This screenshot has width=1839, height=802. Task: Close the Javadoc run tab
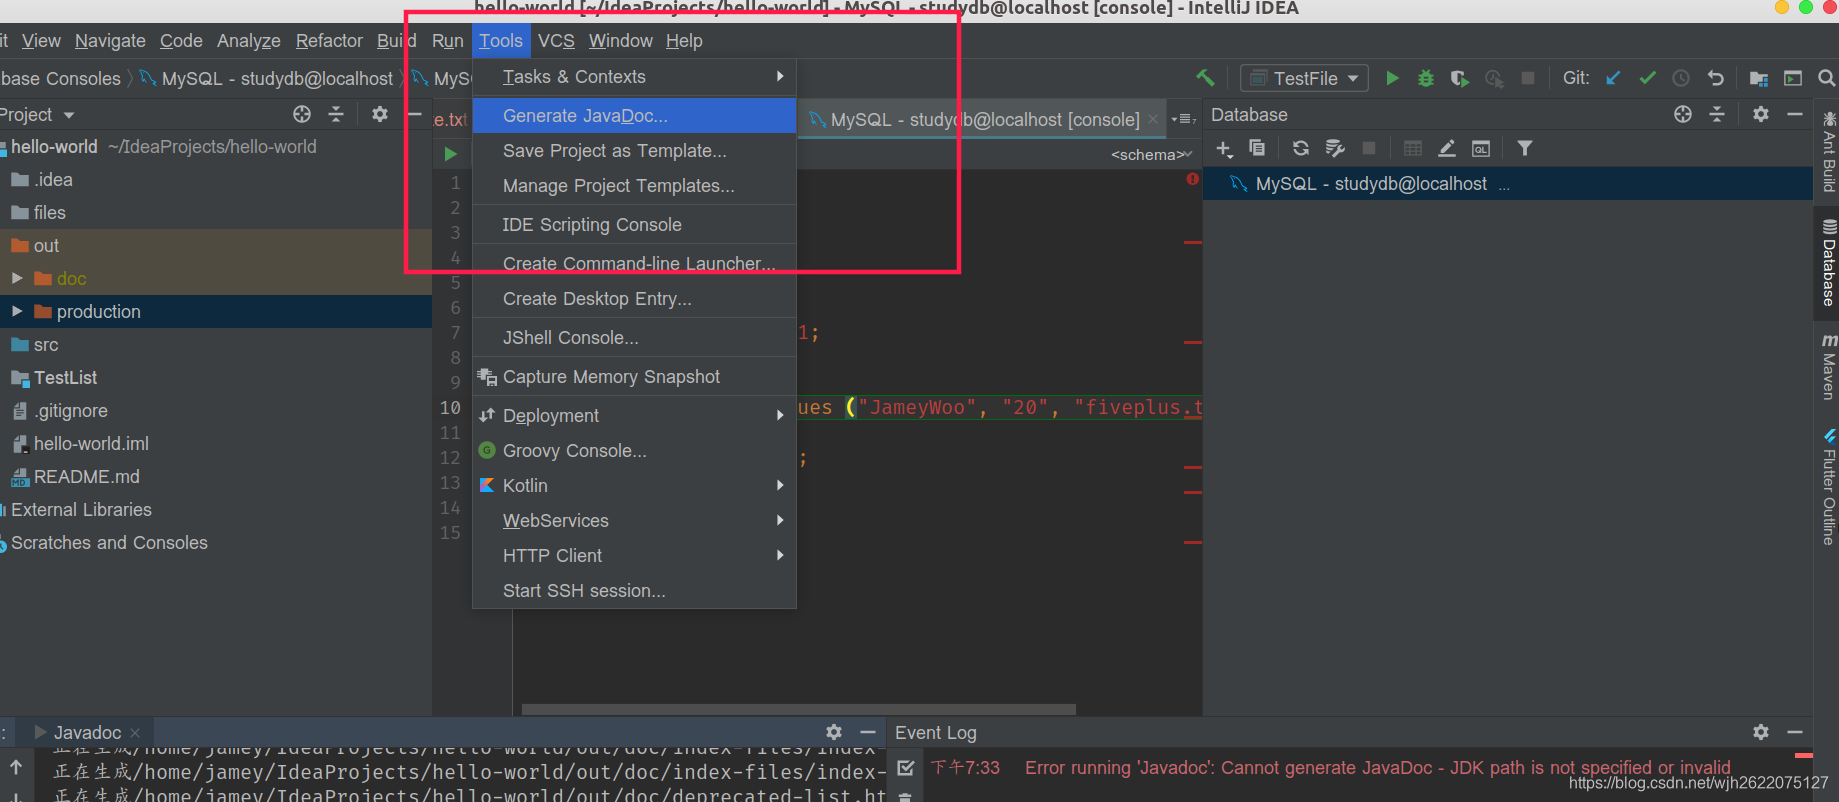tap(135, 733)
